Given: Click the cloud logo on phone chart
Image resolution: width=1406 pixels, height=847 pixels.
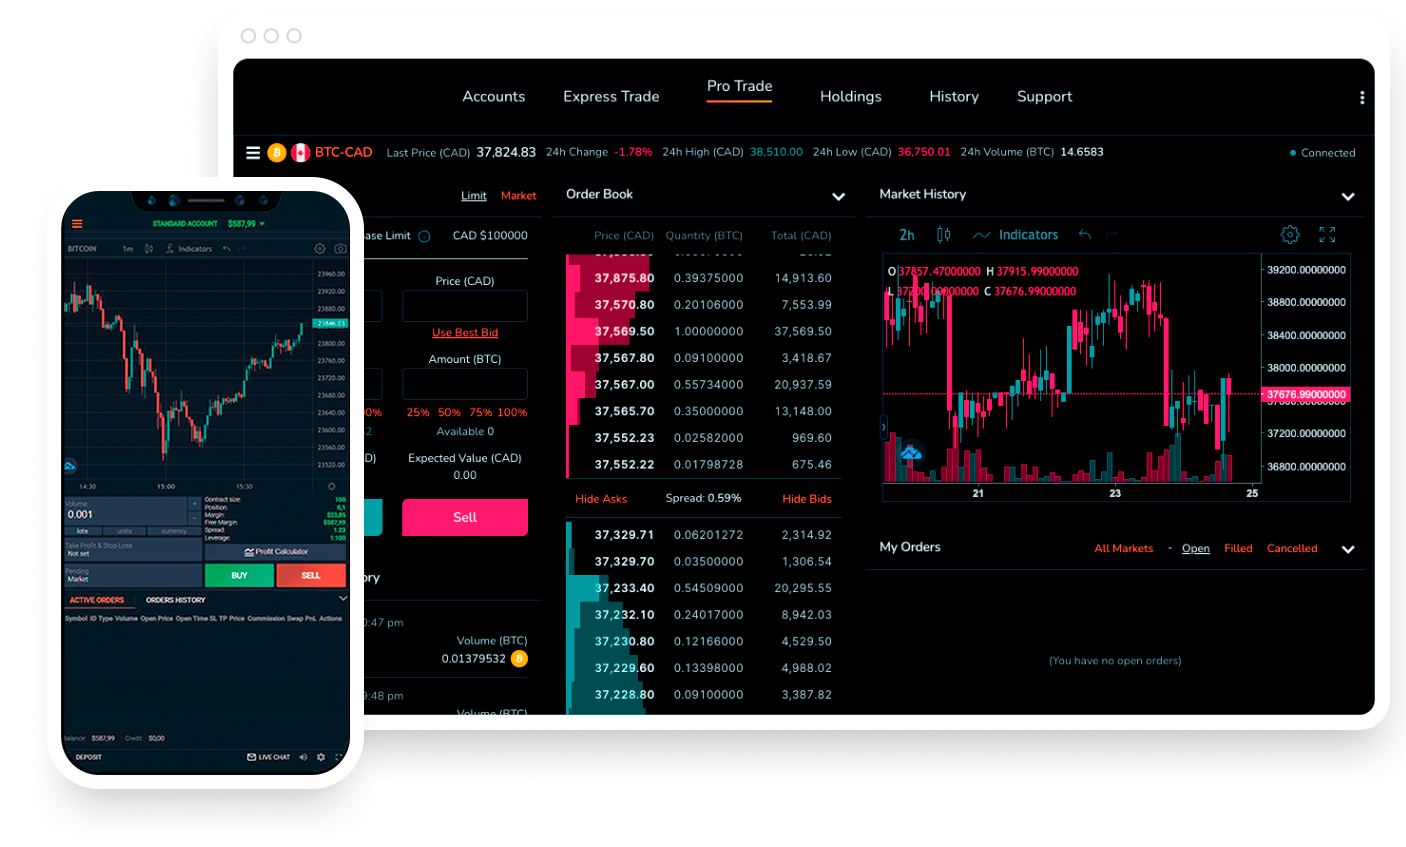Looking at the screenshot, I should [70, 466].
